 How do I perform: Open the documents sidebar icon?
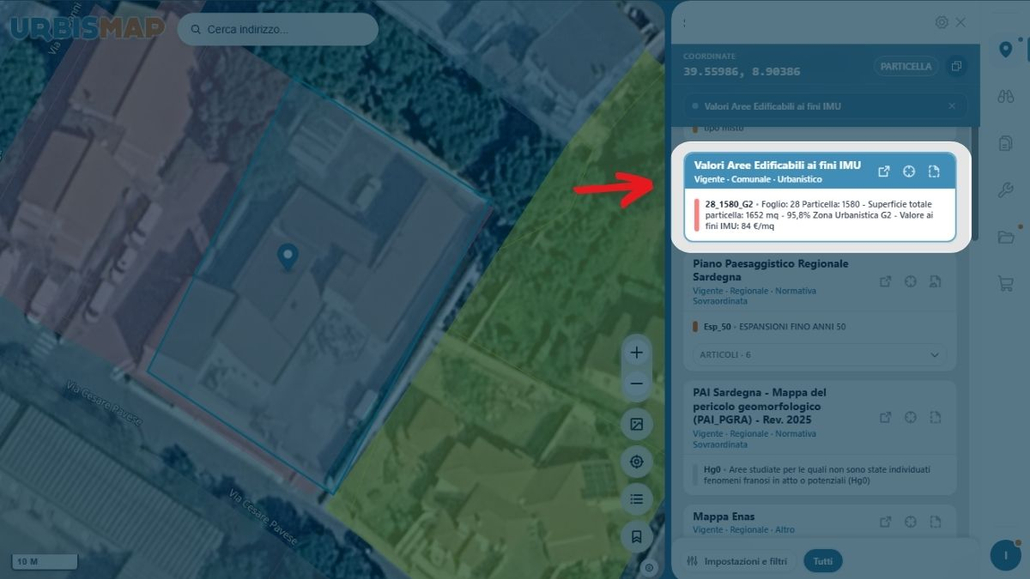pyautogui.click(x=1005, y=143)
